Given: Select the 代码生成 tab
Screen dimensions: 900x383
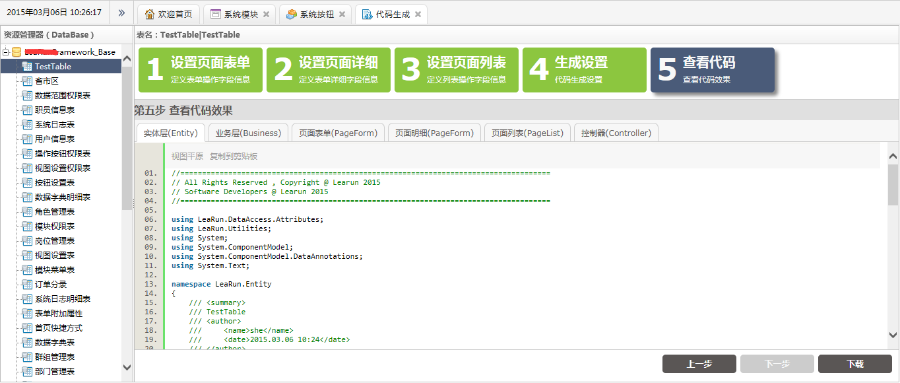Looking at the screenshot, I should pyautogui.click(x=391, y=14).
